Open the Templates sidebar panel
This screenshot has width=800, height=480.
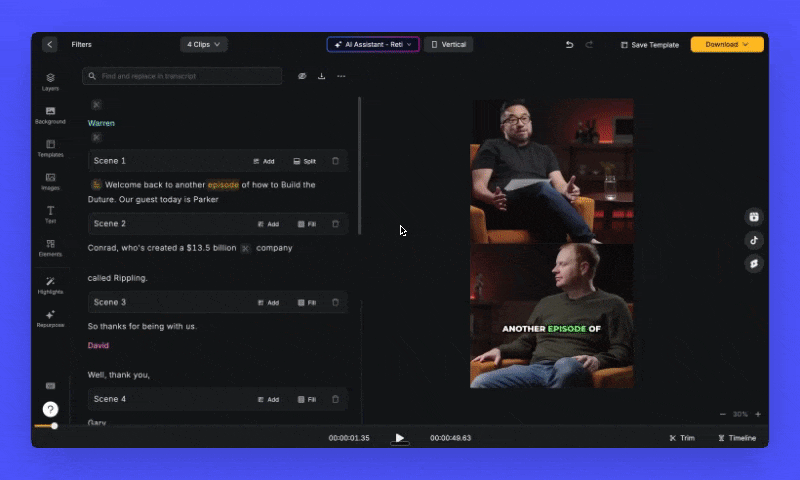tap(50, 148)
